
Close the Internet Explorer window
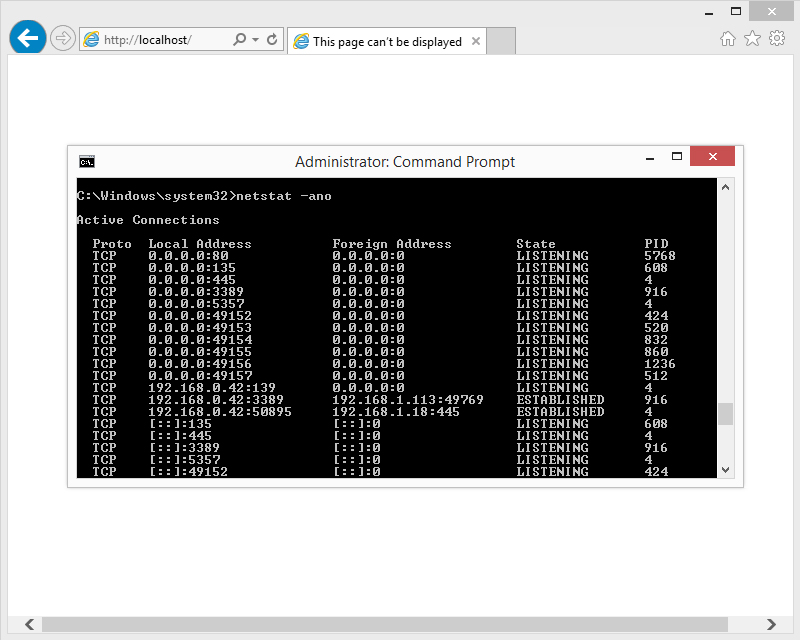click(771, 11)
